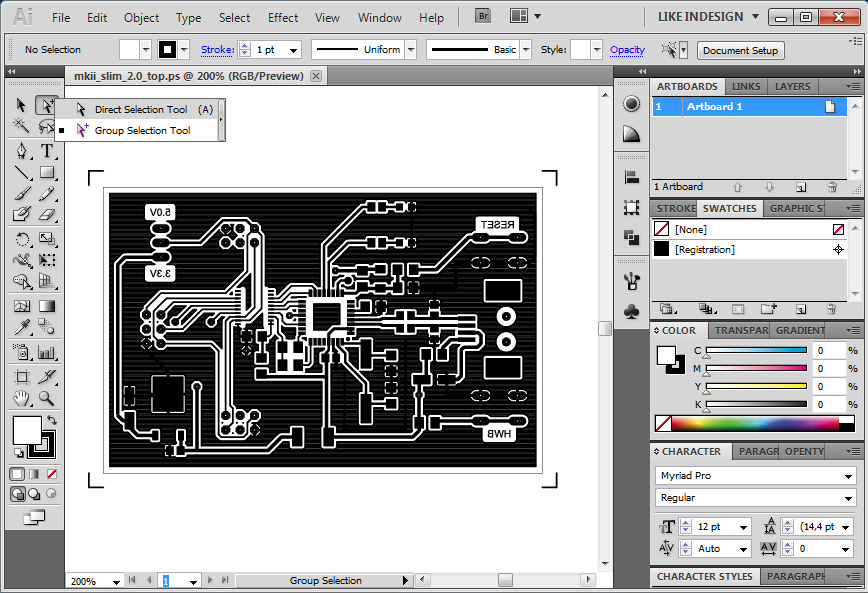The width and height of the screenshot is (868, 593).
Task: Select the black arrow Selection tool
Action: tap(21, 105)
